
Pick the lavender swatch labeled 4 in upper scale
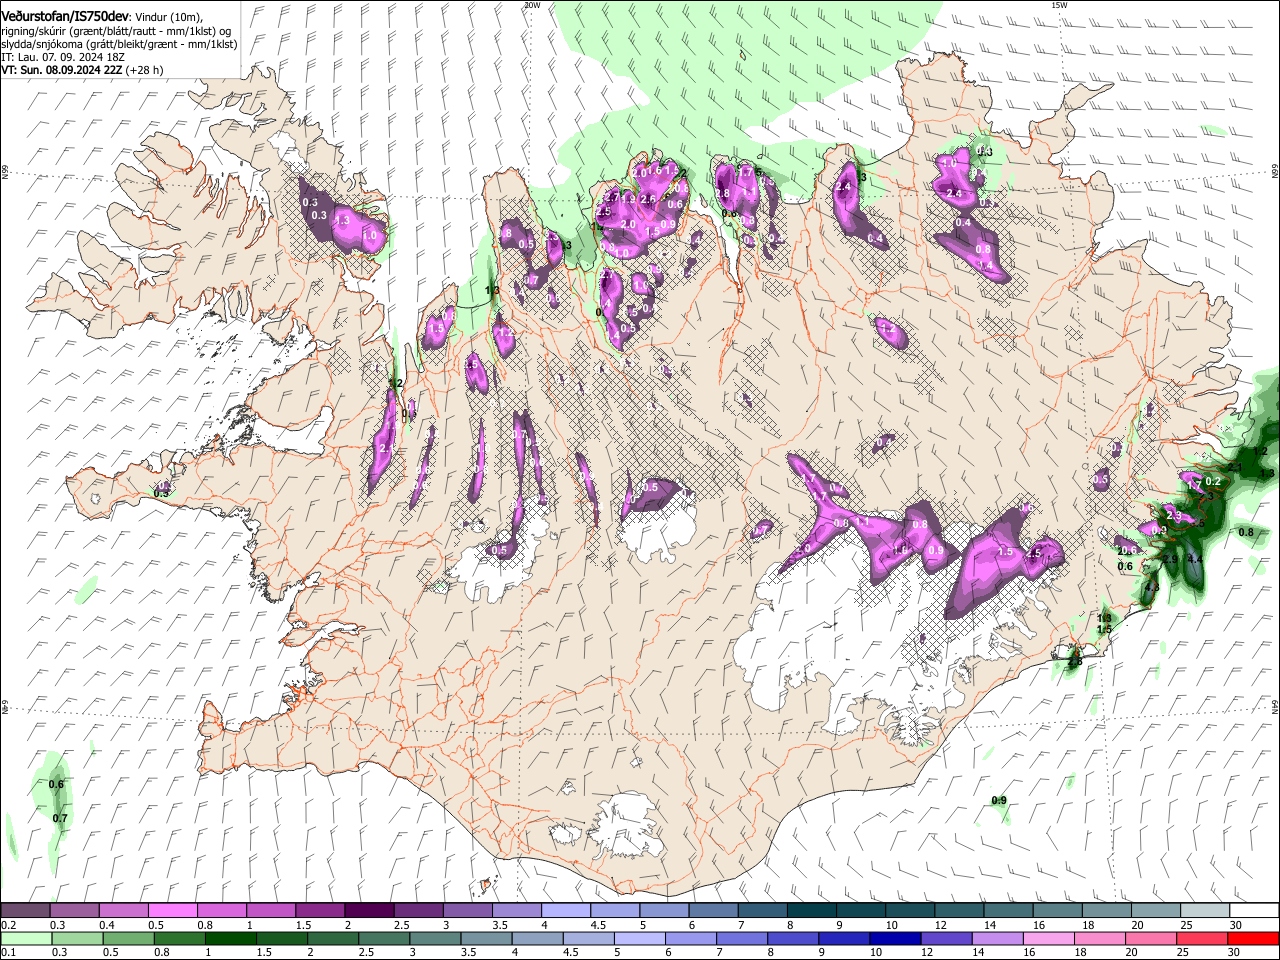click(x=565, y=910)
